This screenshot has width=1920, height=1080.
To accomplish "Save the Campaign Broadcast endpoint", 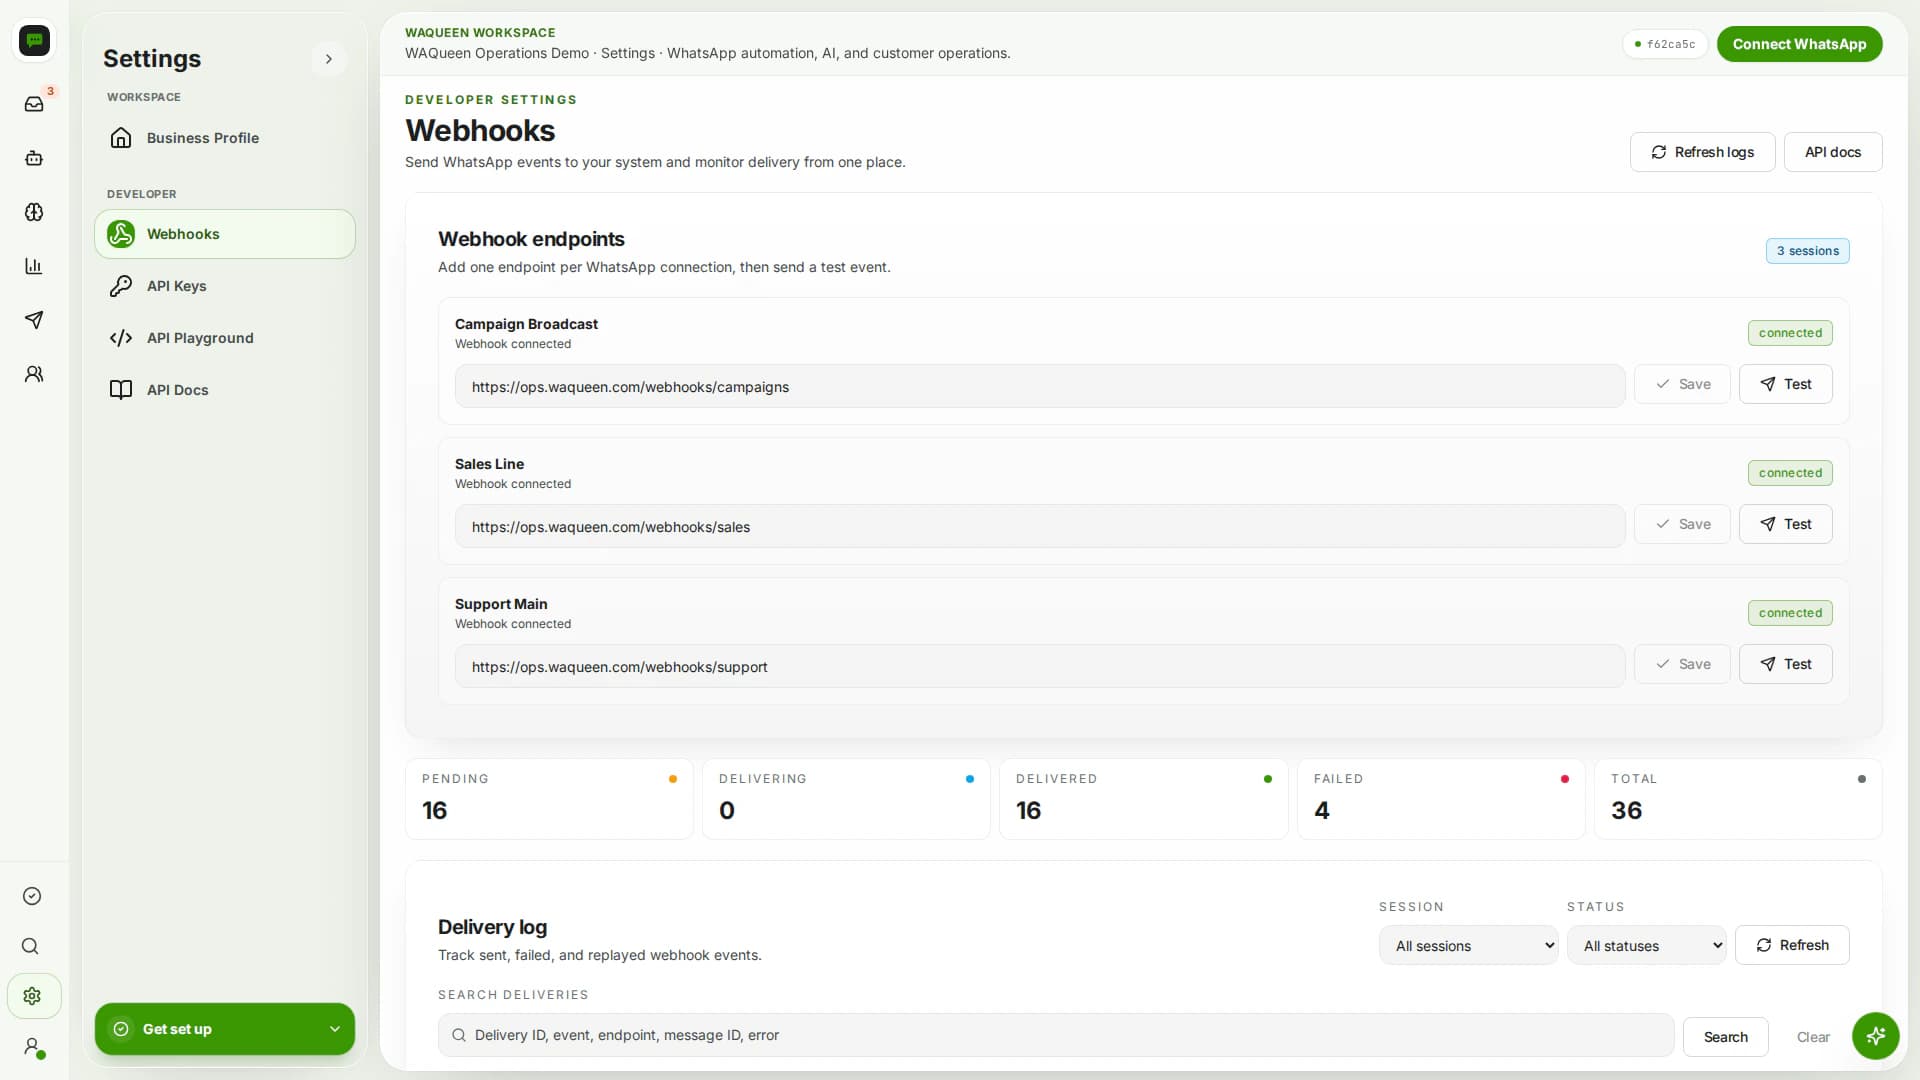I will click(1681, 384).
